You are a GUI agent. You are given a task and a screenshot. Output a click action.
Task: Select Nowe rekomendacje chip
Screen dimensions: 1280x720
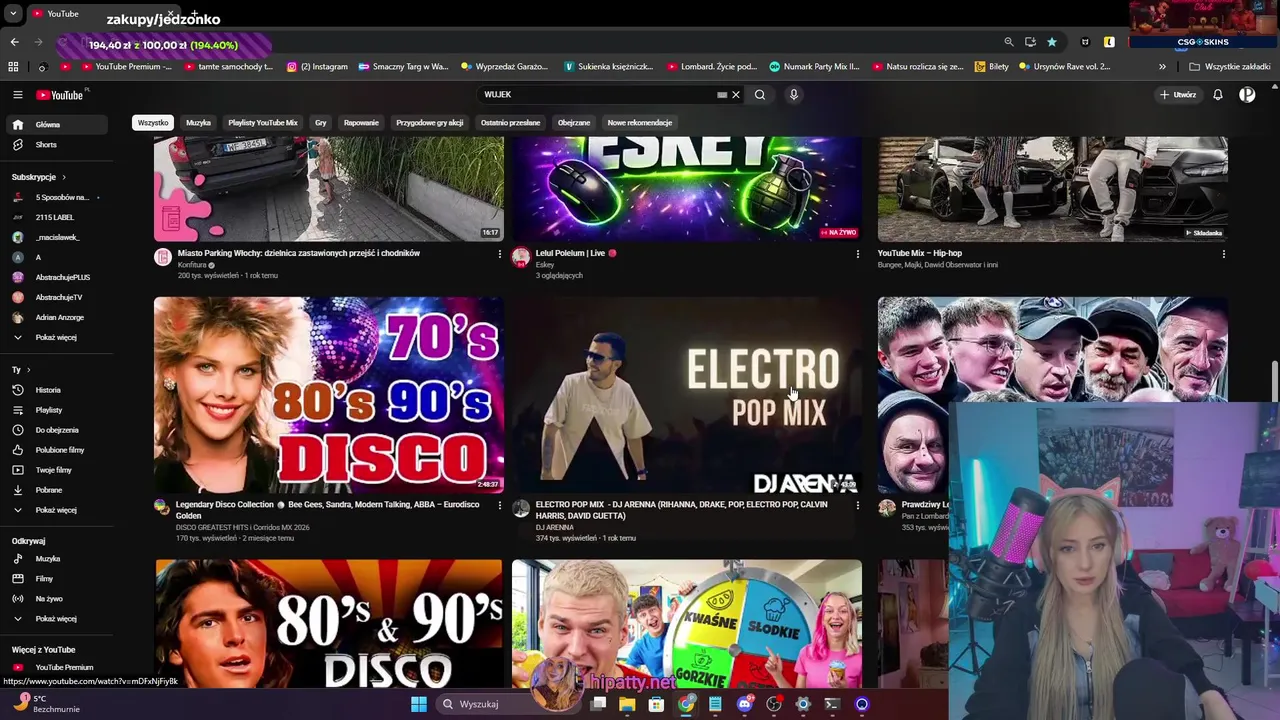[x=640, y=123]
